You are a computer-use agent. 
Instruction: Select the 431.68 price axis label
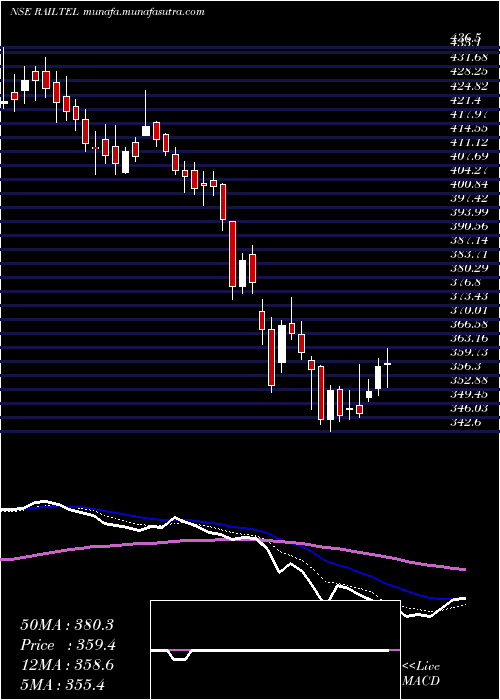click(471, 57)
